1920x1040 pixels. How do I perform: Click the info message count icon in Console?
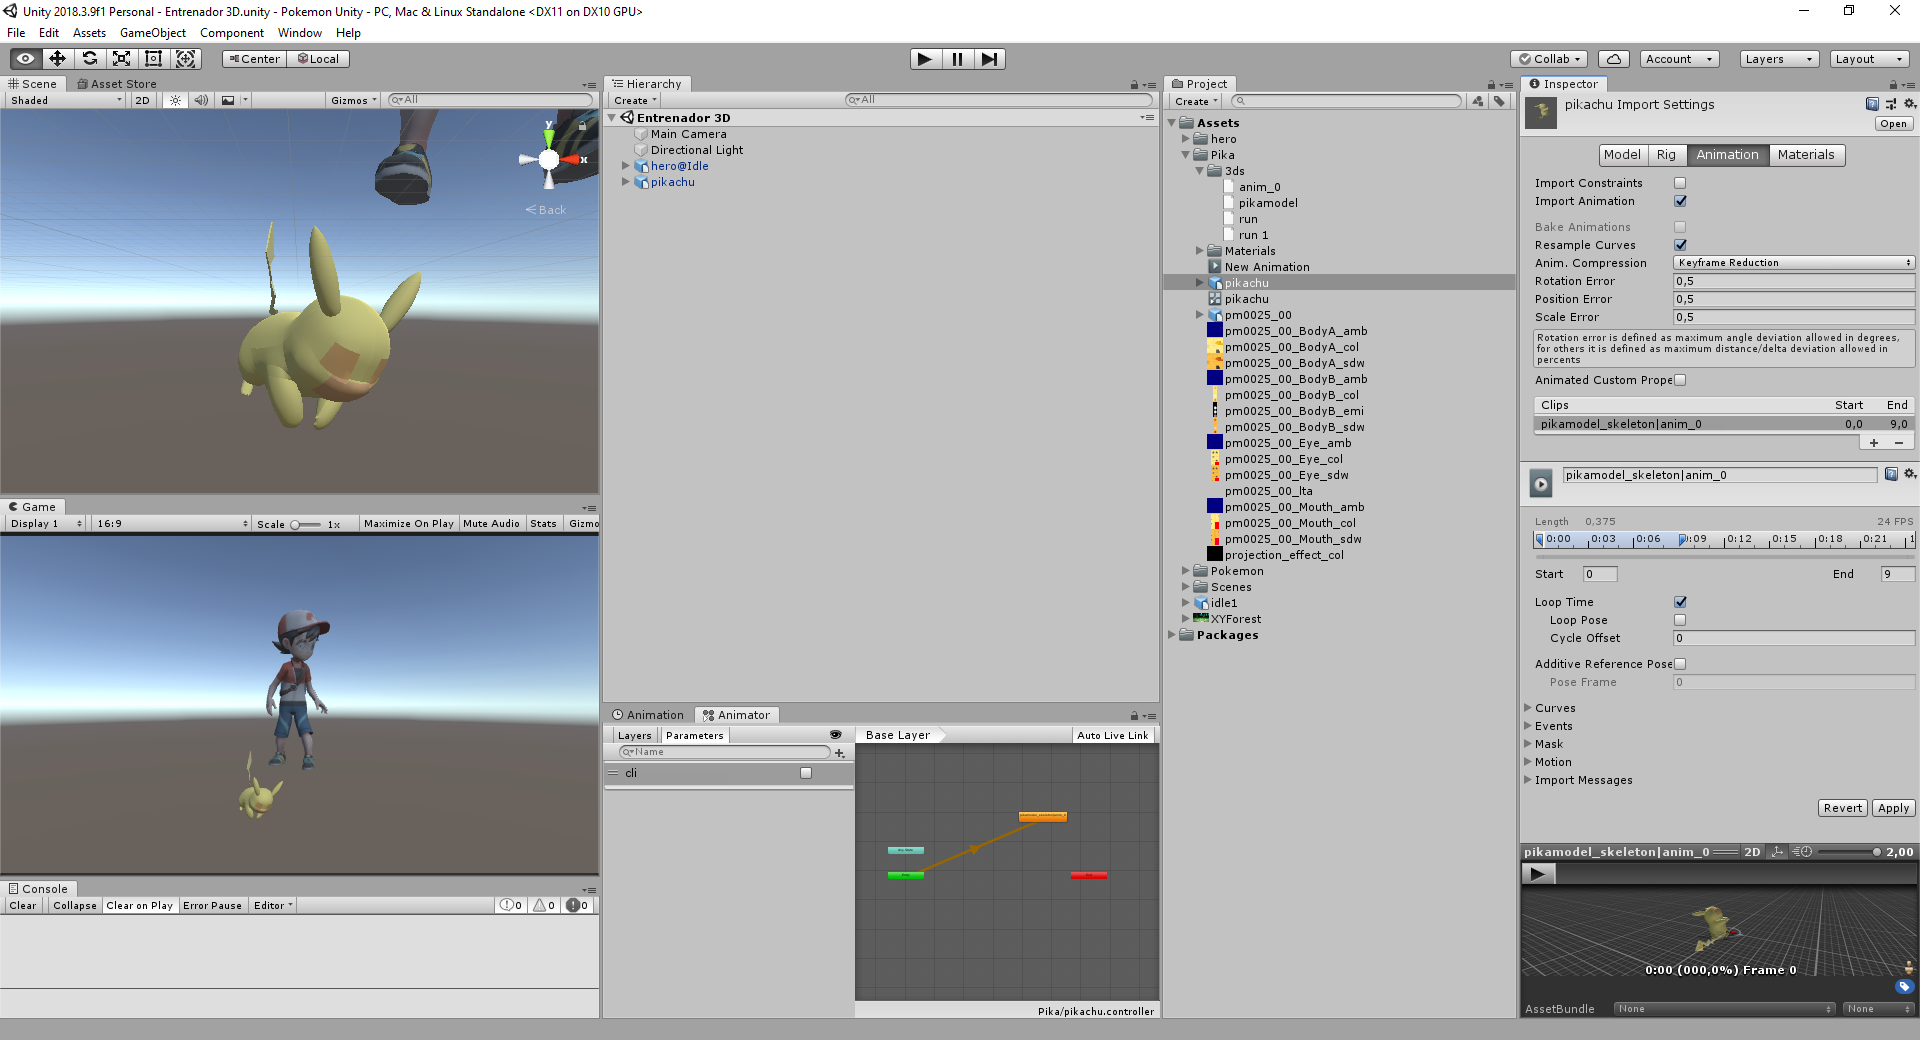tap(511, 906)
